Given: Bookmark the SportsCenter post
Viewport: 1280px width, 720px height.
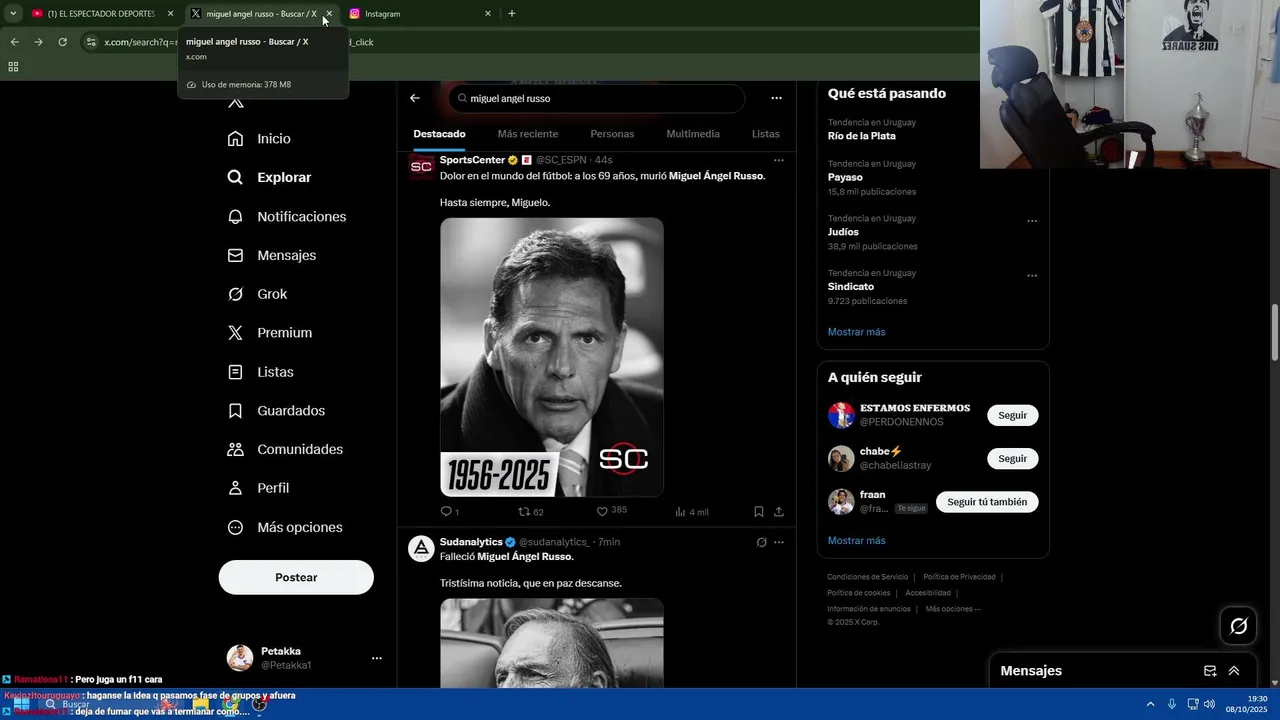Looking at the screenshot, I should pos(759,512).
